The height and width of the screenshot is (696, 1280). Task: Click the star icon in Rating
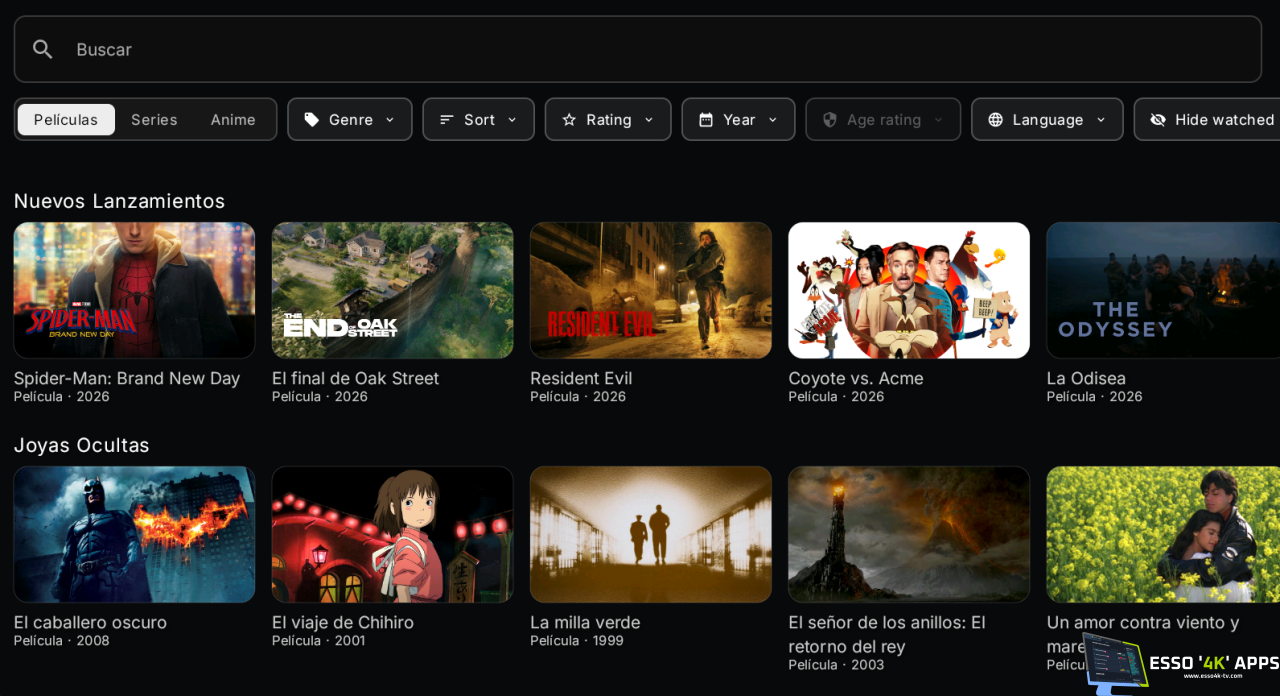click(569, 120)
